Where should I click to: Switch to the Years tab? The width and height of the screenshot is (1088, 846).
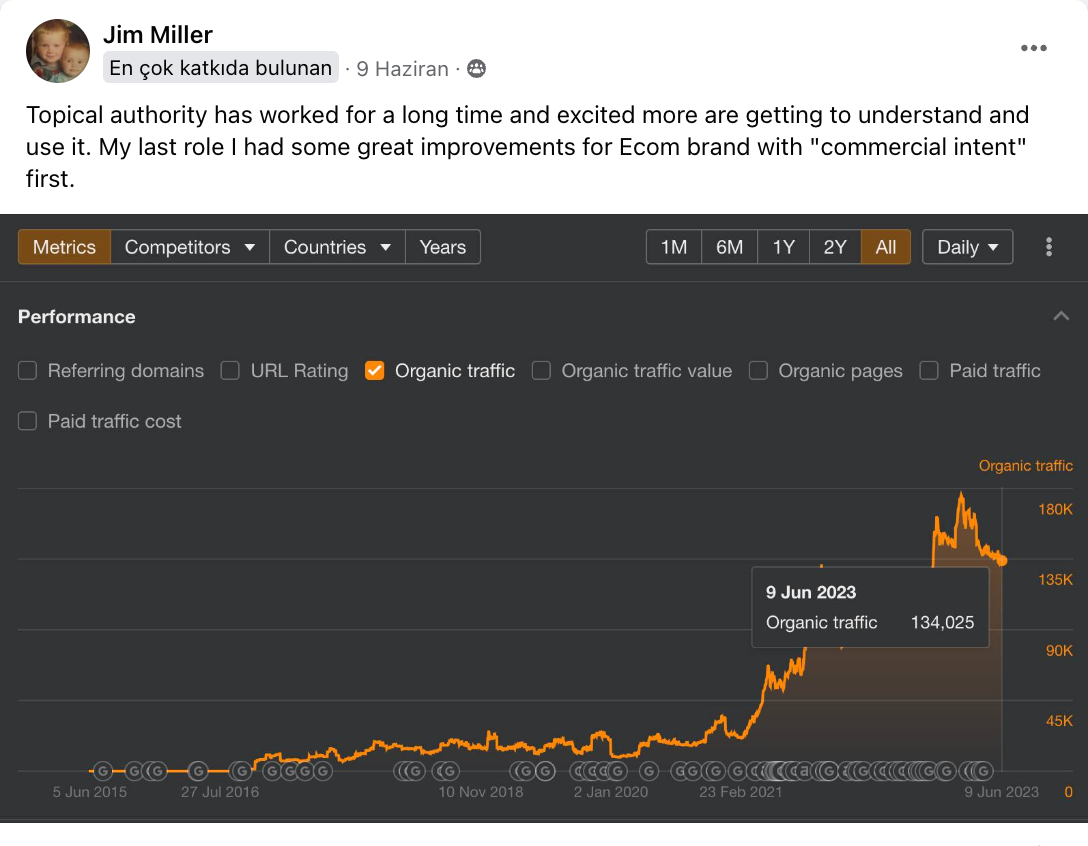tap(442, 247)
